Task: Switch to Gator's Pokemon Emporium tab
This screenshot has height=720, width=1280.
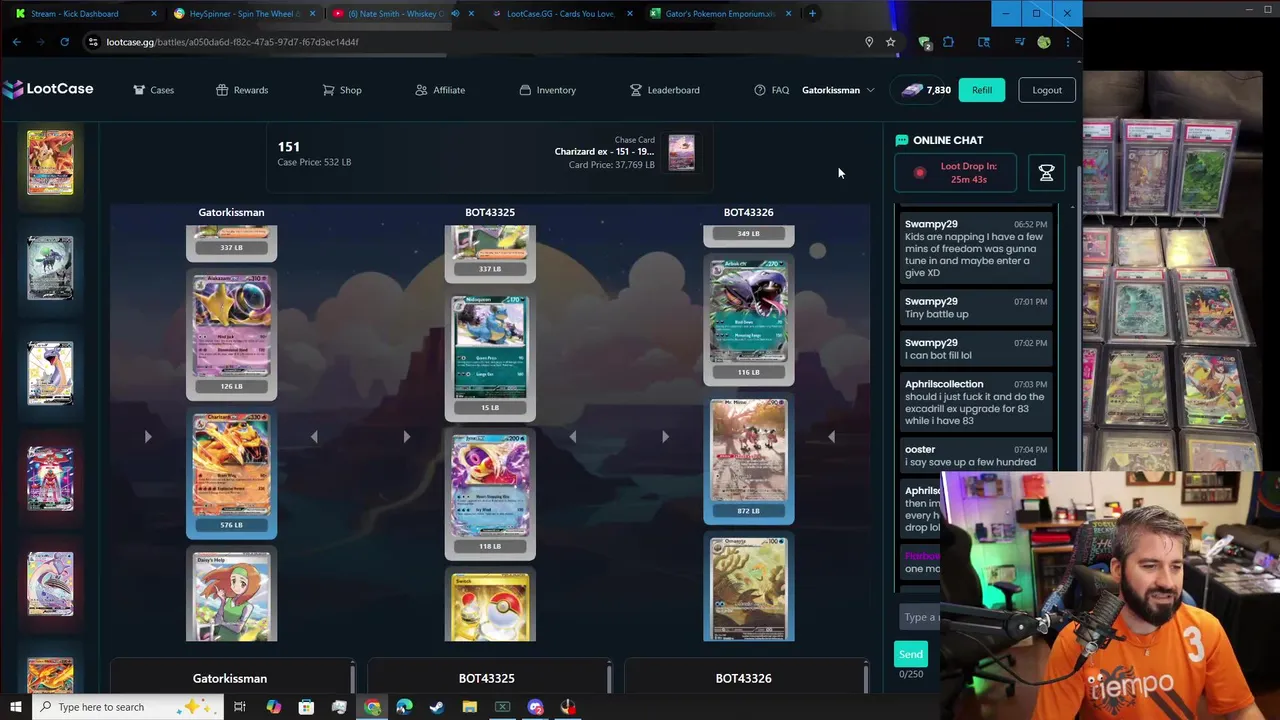Action: 720,14
